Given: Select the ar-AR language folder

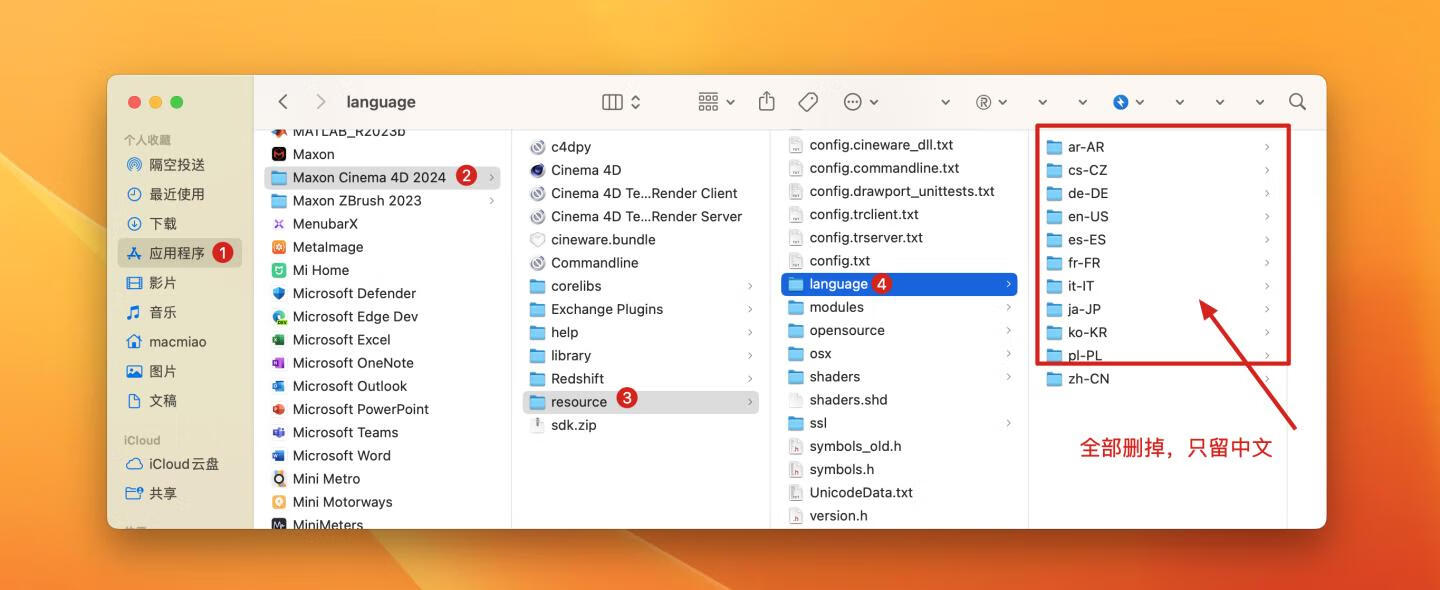Looking at the screenshot, I should click(1158, 147).
